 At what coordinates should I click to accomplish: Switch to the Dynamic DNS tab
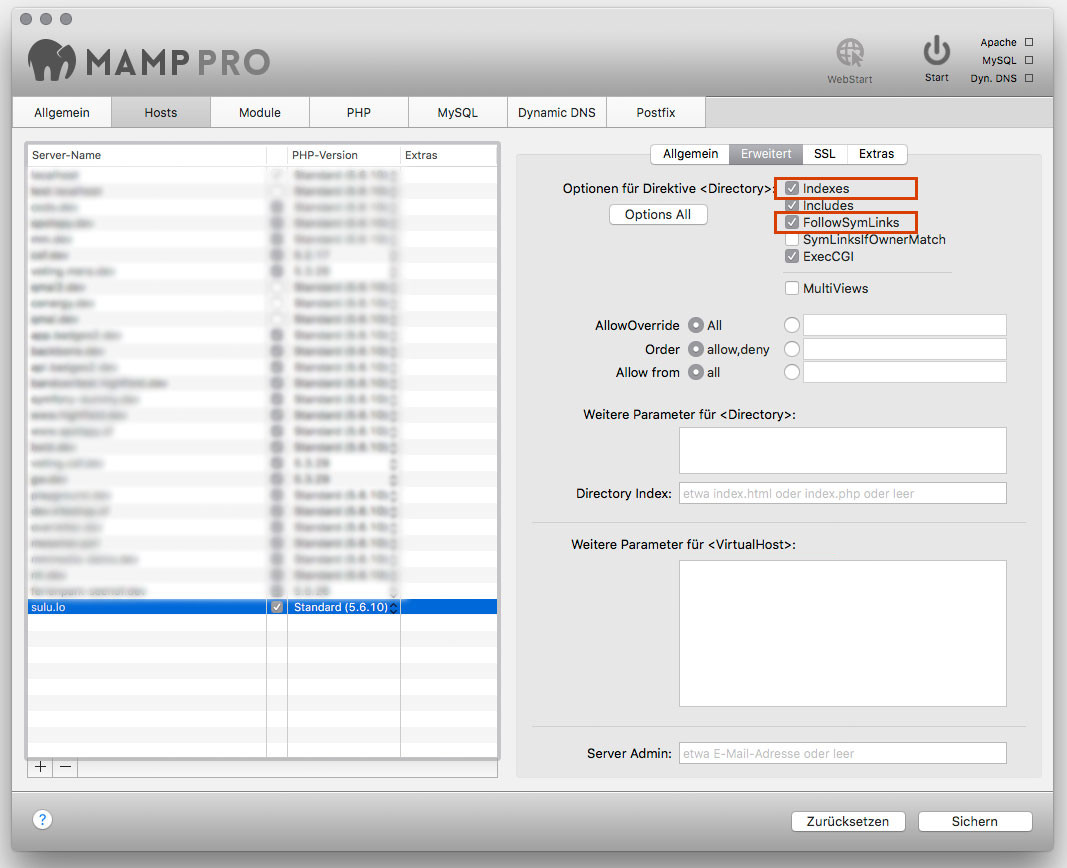[557, 112]
